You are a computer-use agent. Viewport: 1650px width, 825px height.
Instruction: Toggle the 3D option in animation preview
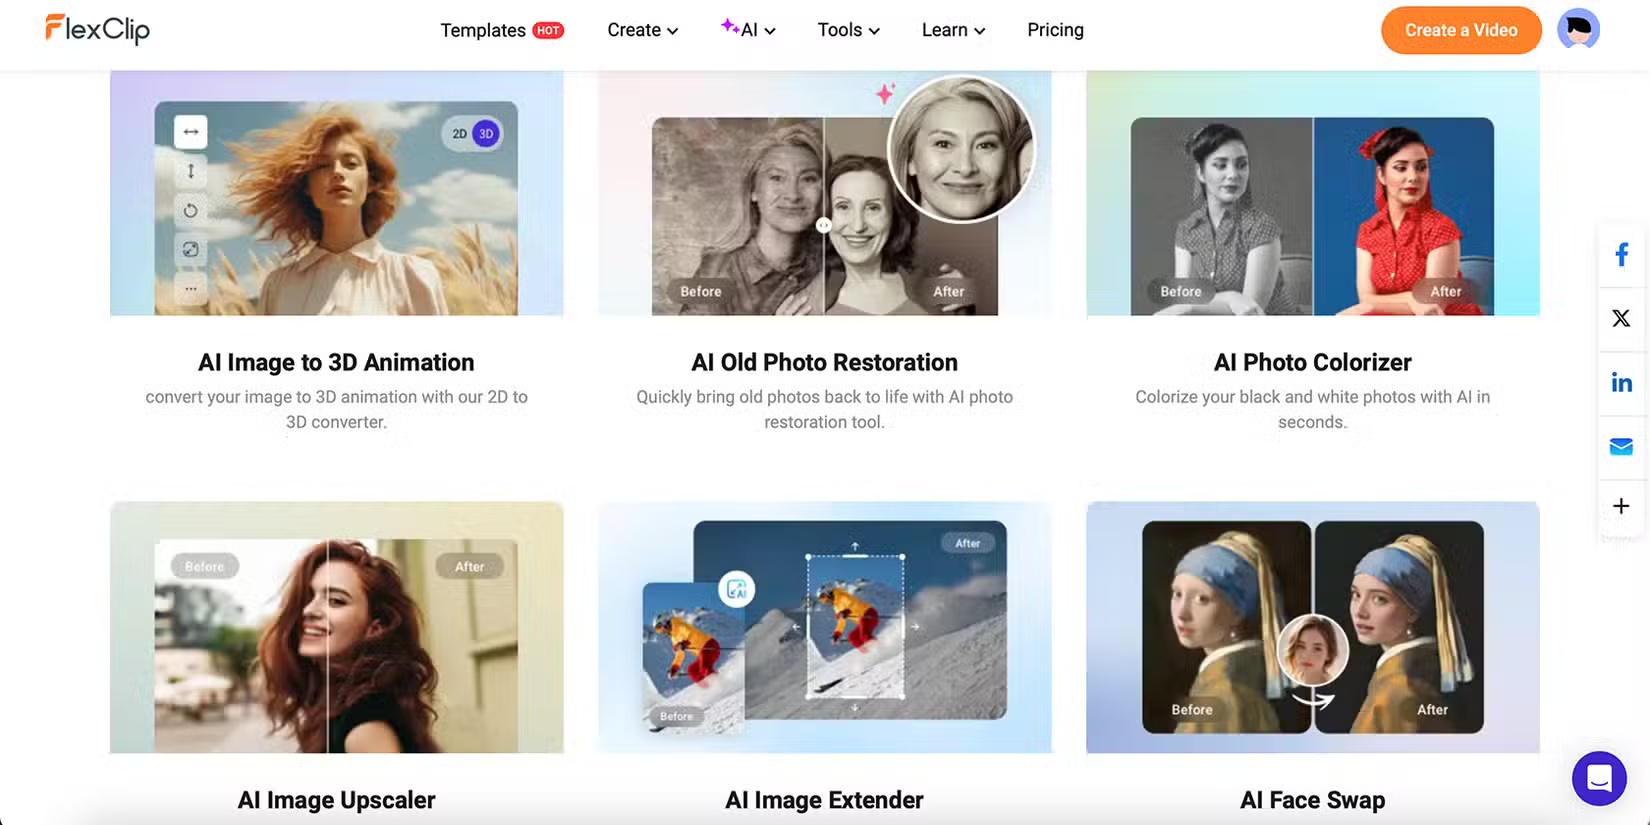point(486,134)
